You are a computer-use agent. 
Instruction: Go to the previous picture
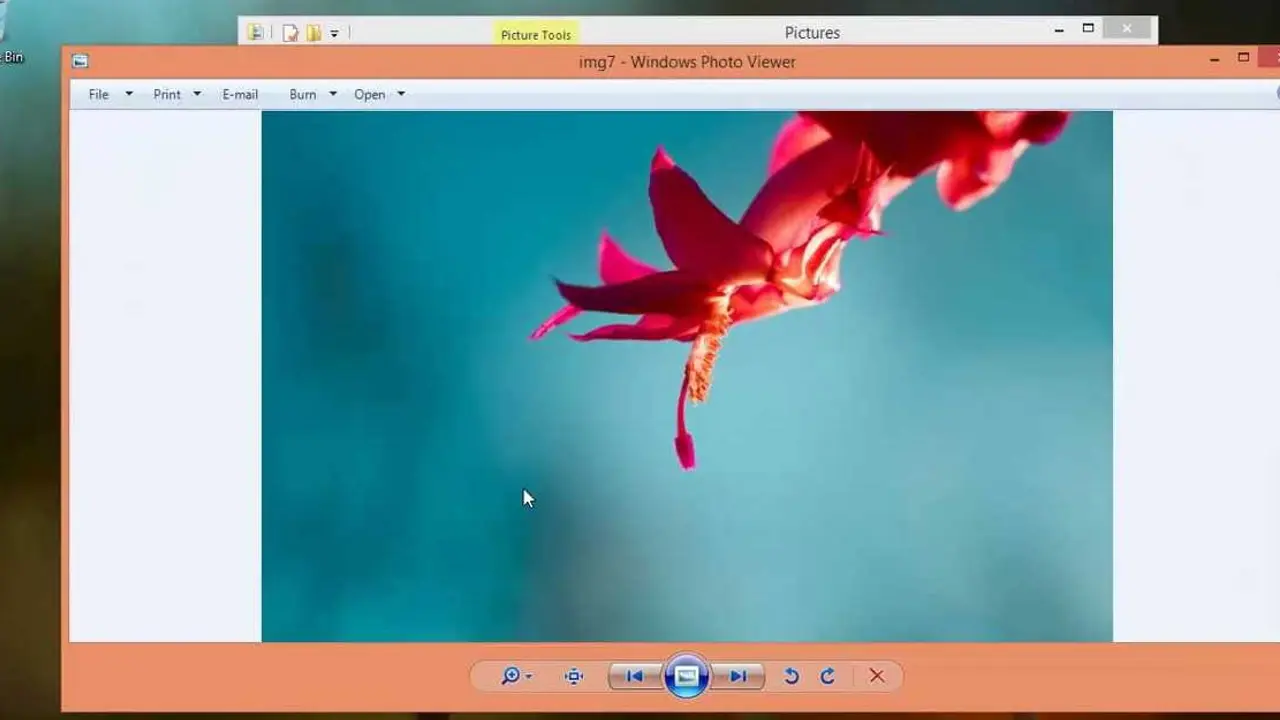634,677
